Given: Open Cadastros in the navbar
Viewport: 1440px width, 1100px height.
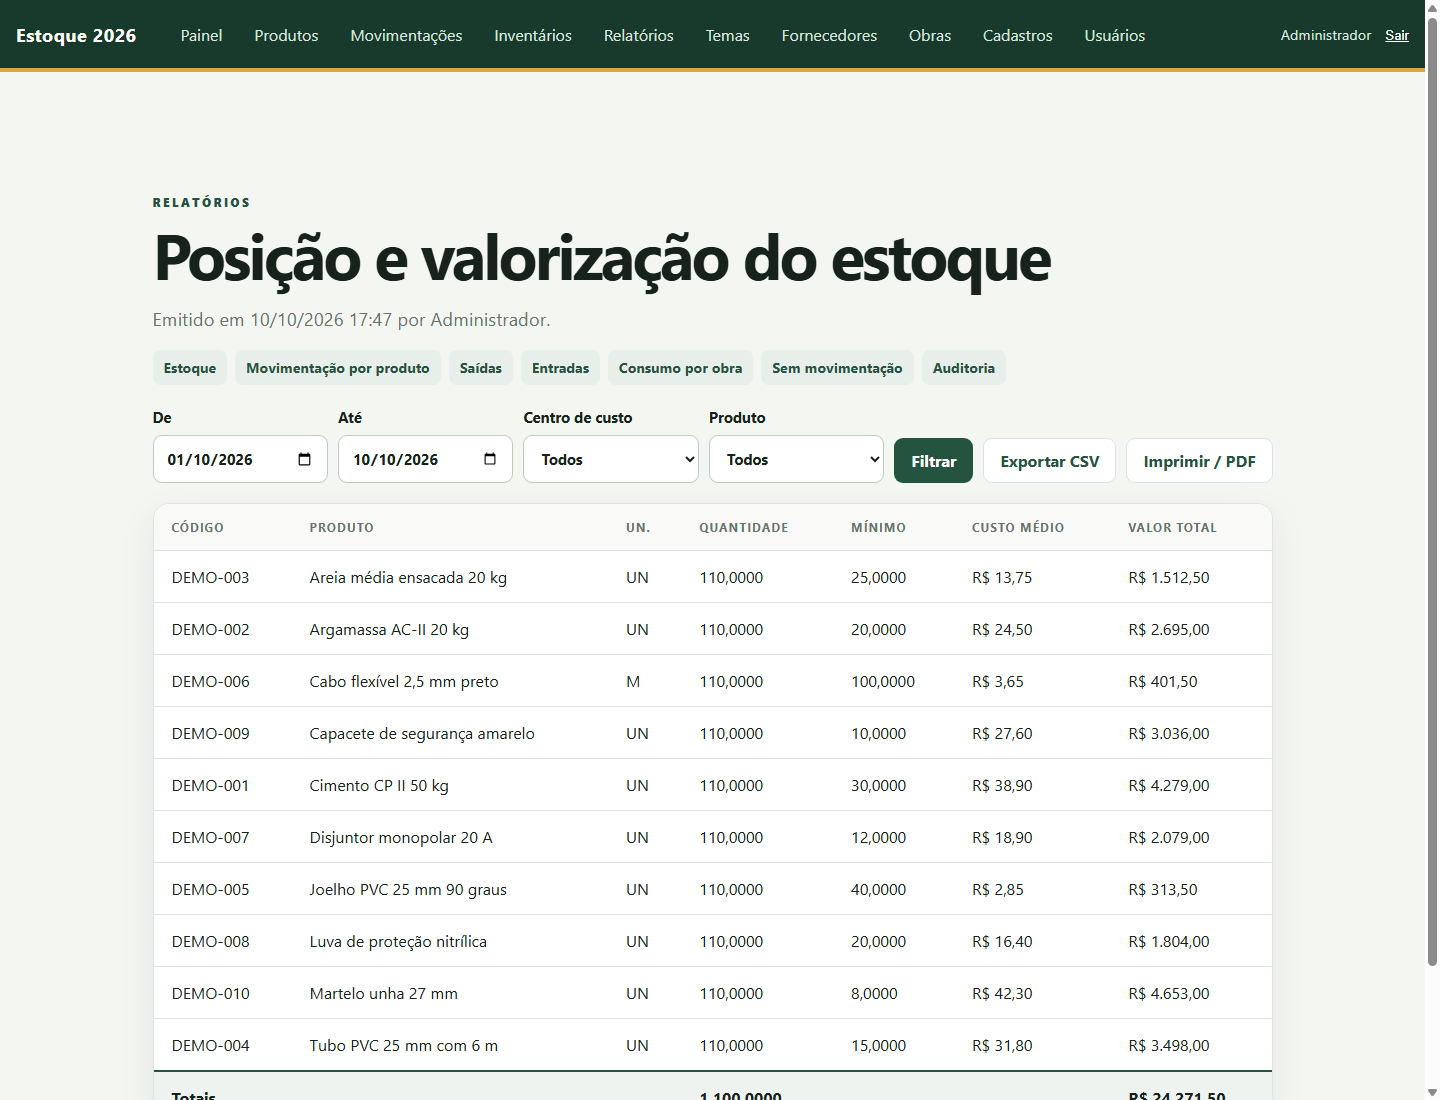Looking at the screenshot, I should click(x=1017, y=35).
